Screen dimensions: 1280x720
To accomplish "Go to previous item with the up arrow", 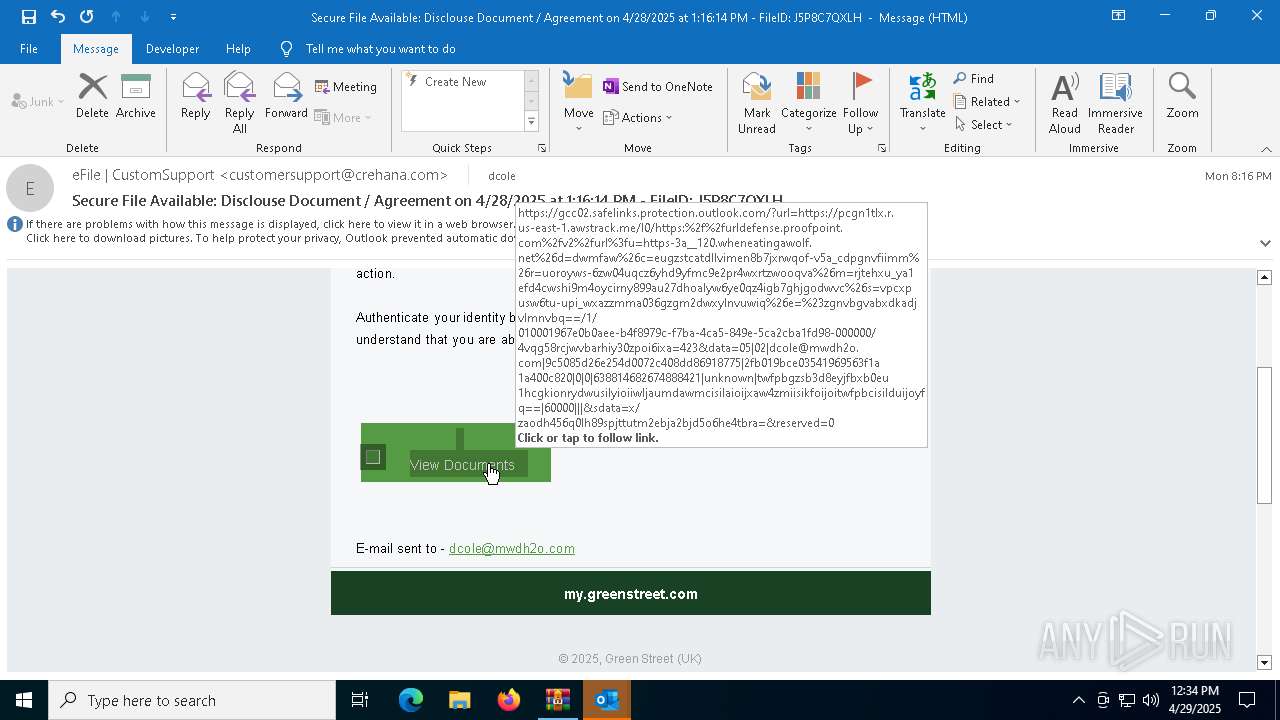I will [x=116, y=16].
